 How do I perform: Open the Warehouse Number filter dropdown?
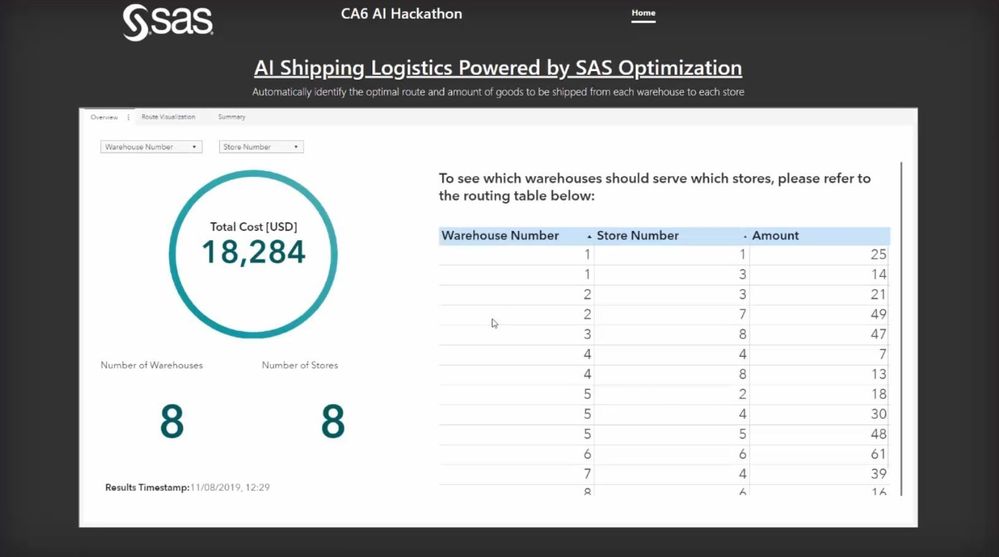point(151,147)
